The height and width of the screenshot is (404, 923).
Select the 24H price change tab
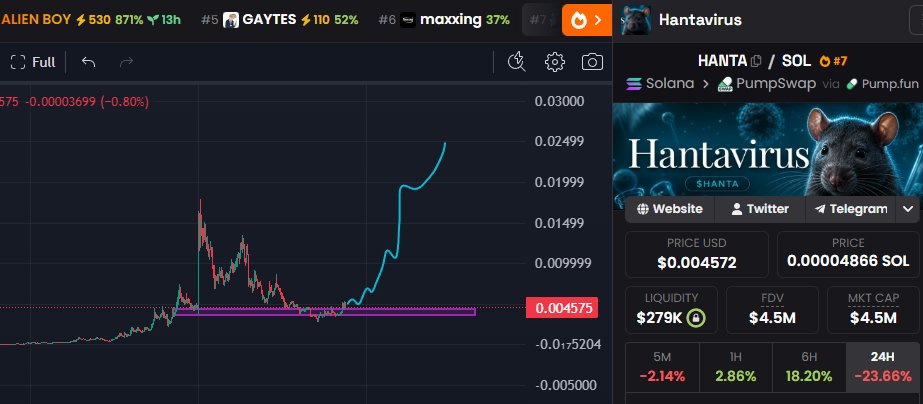pyautogui.click(x=882, y=367)
